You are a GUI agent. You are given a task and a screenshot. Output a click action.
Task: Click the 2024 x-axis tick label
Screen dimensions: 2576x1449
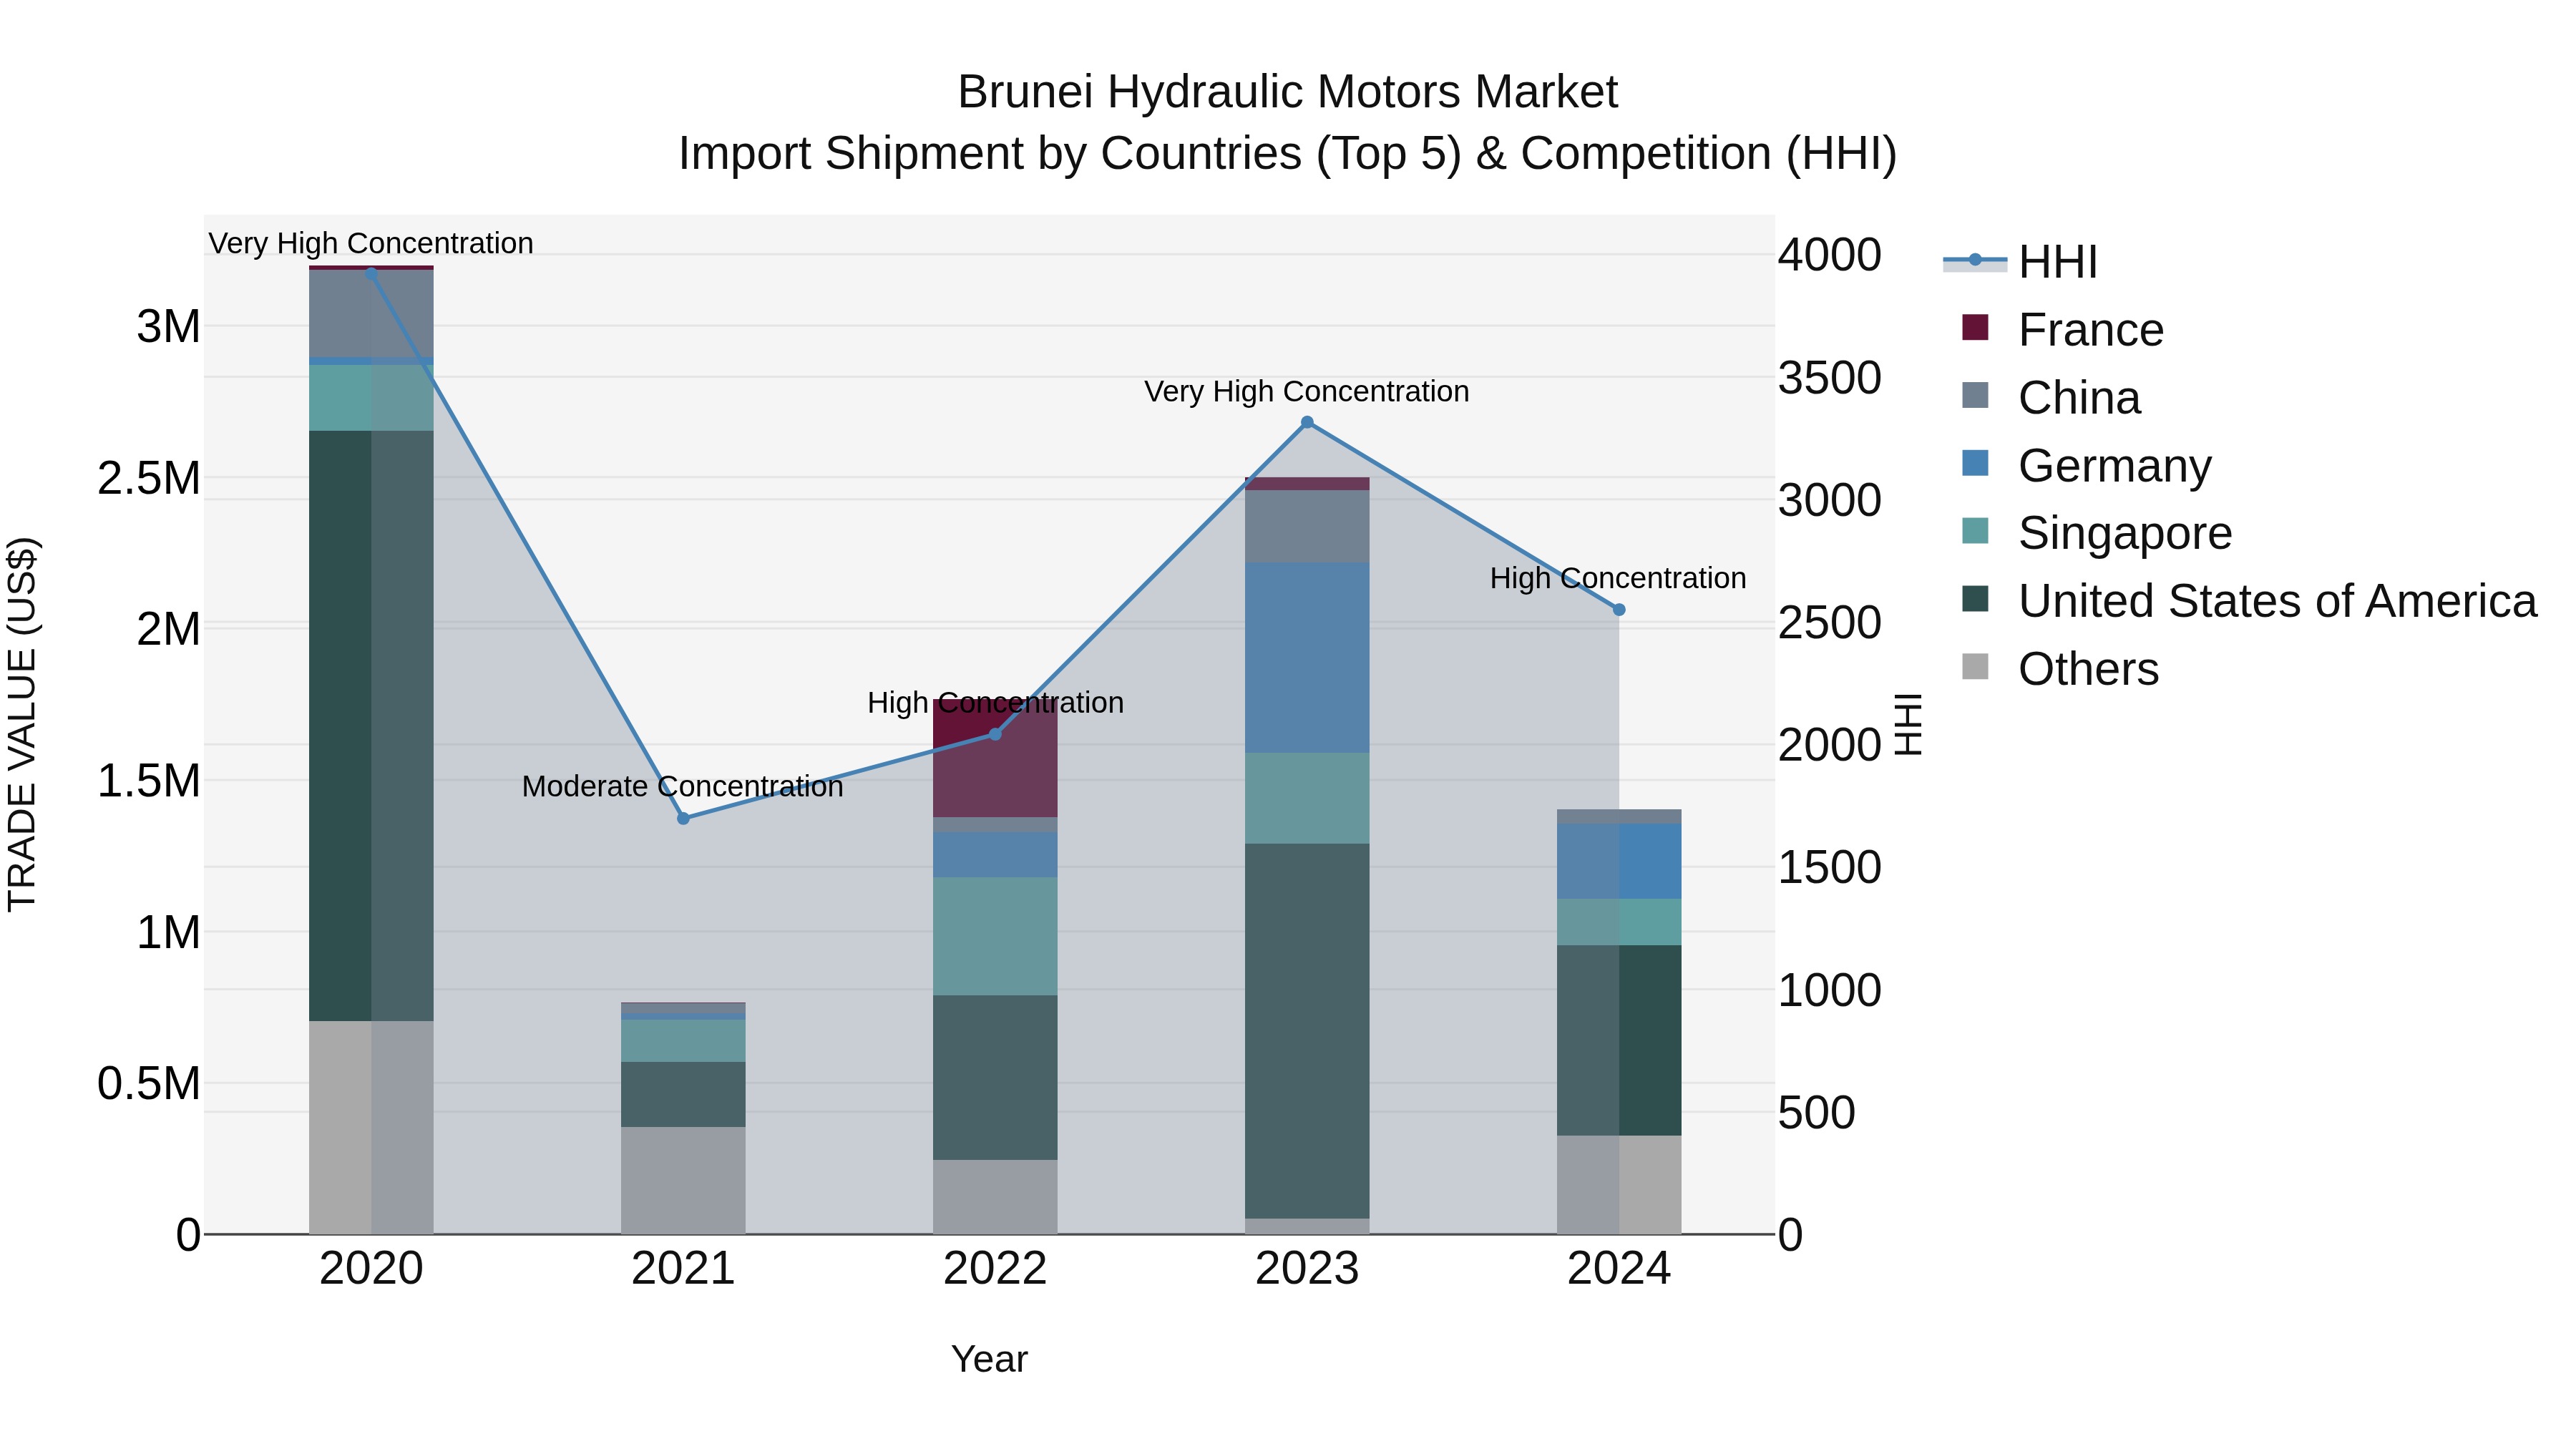point(1619,1269)
